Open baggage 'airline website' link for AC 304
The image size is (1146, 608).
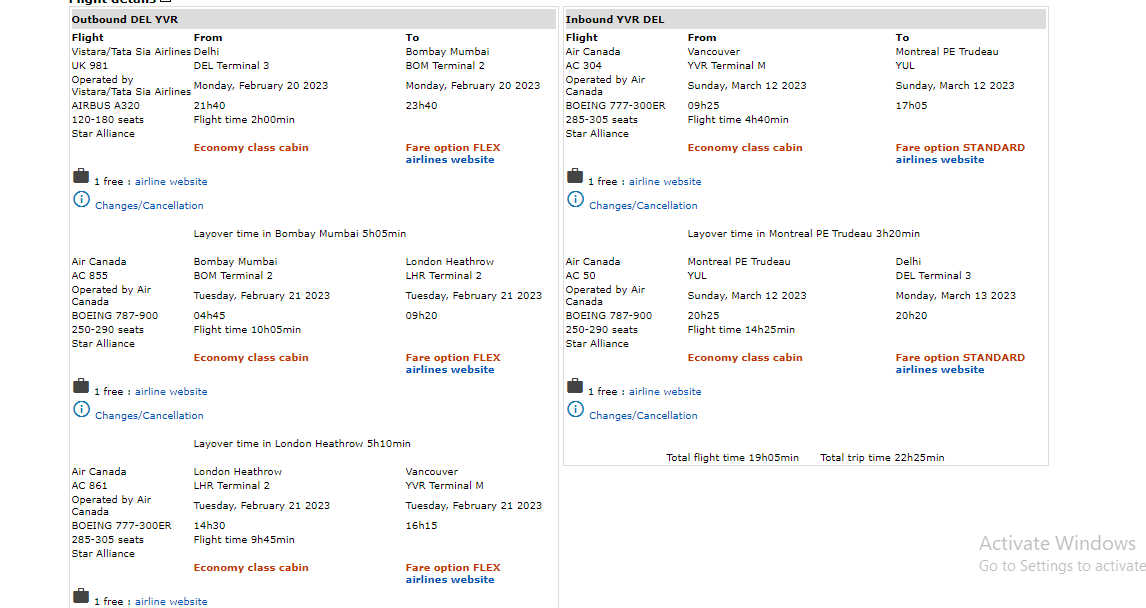click(665, 182)
